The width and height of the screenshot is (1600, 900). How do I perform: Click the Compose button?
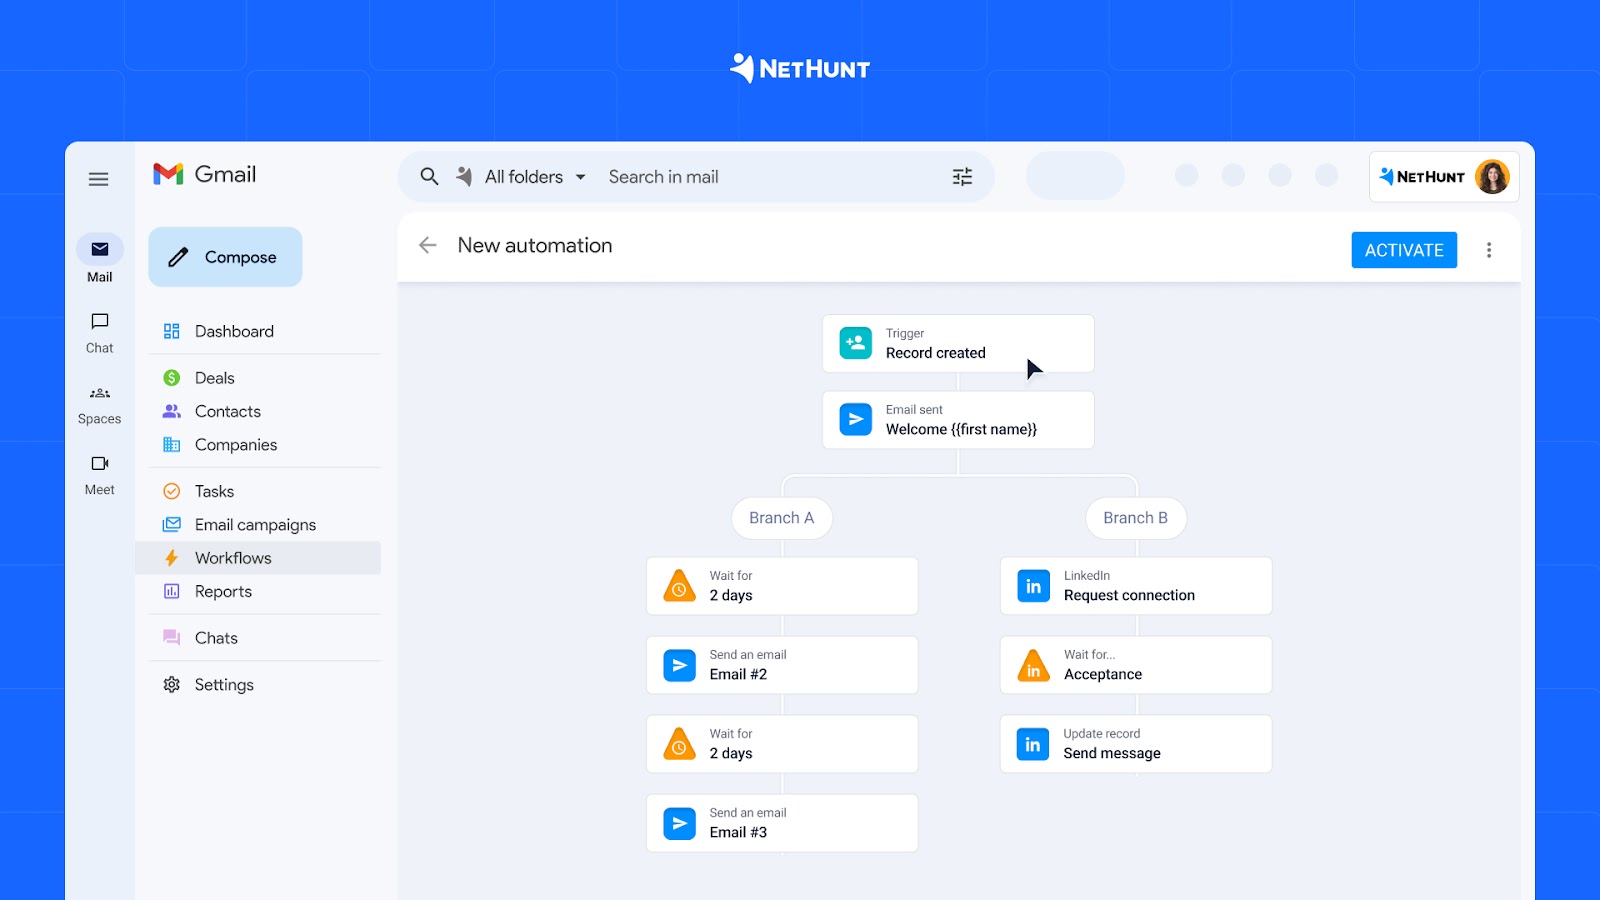[225, 257]
